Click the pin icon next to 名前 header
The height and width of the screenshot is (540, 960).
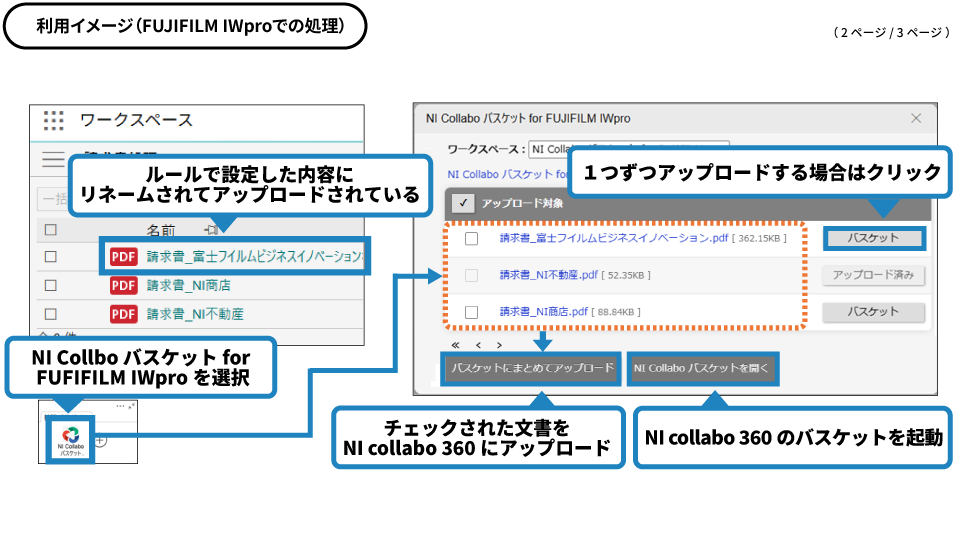point(211,230)
